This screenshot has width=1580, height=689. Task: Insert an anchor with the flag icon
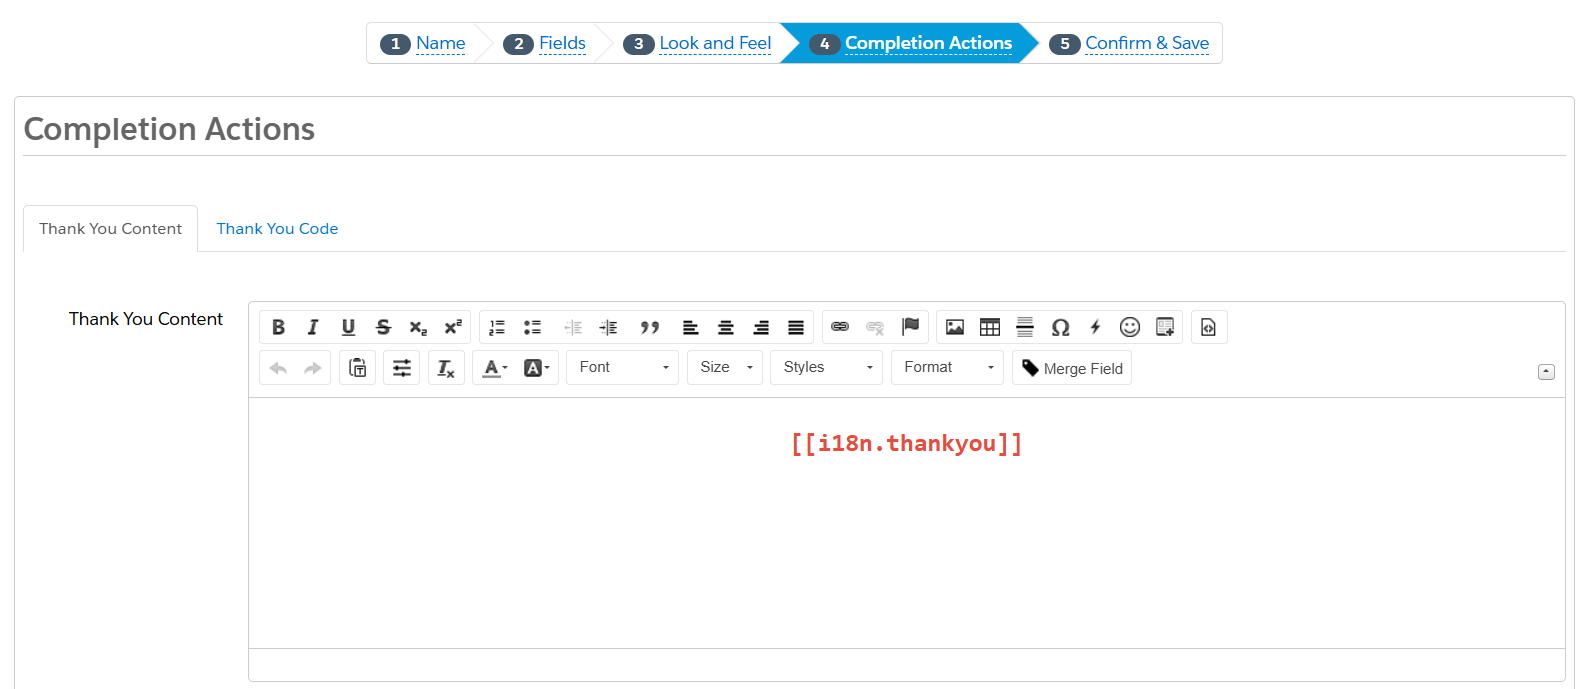(910, 327)
